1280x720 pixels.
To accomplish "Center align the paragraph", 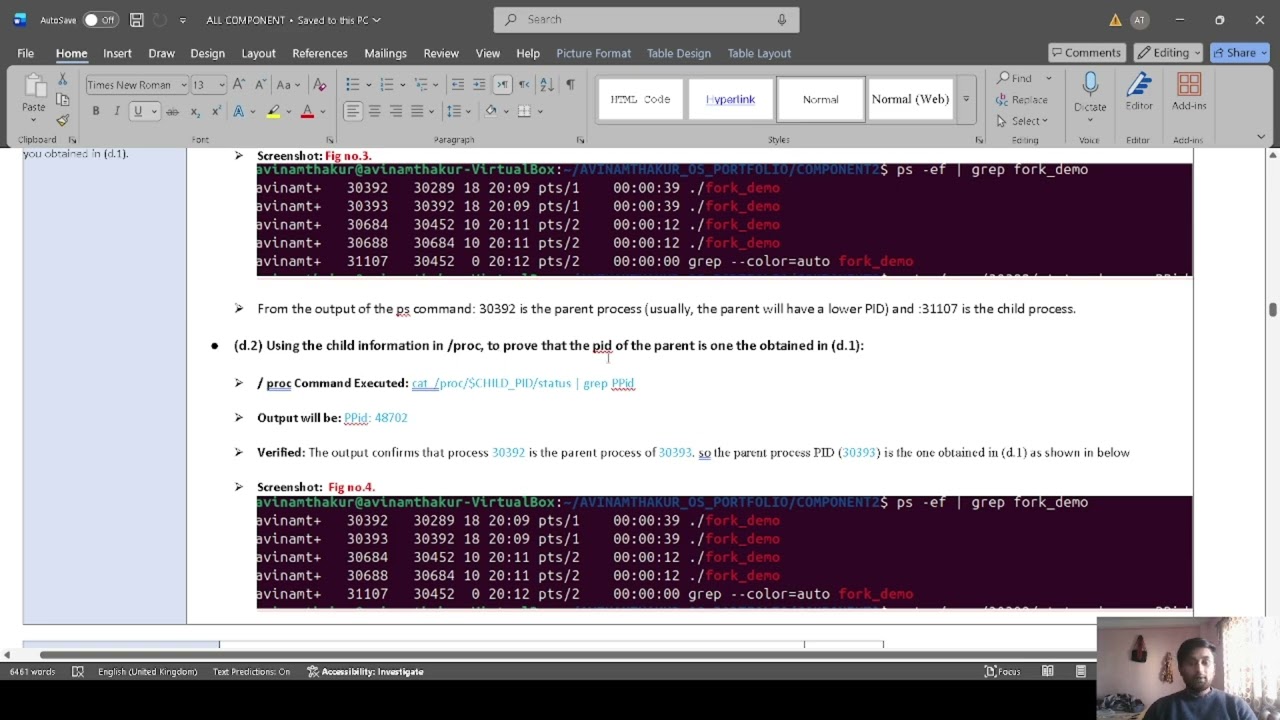I will 374,111.
